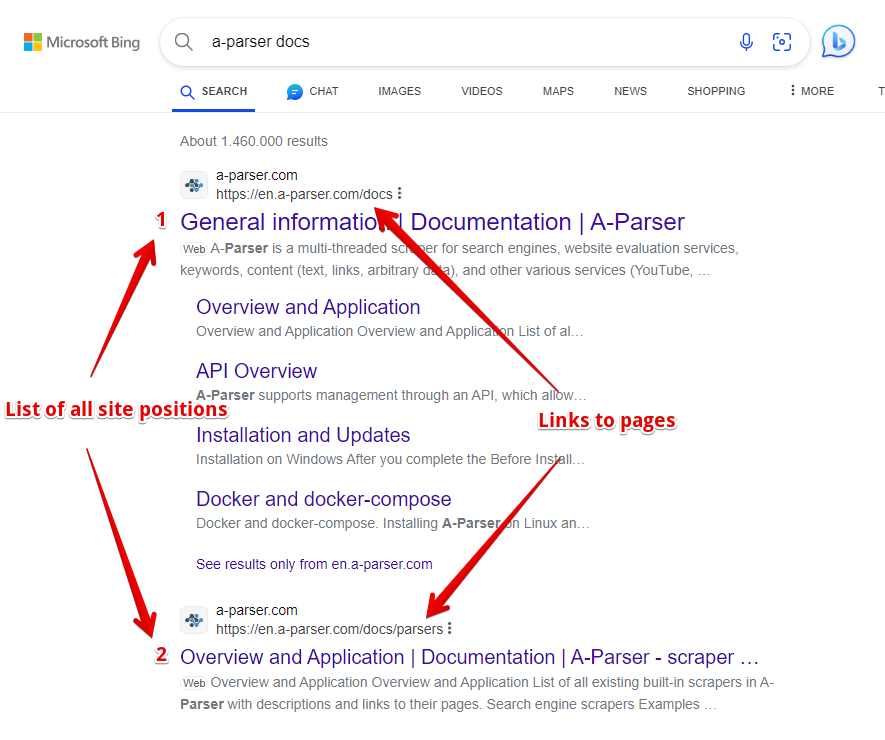This screenshot has height=740, width=885.
Task: Click See results only from en.a-parser.com
Action: point(314,564)
